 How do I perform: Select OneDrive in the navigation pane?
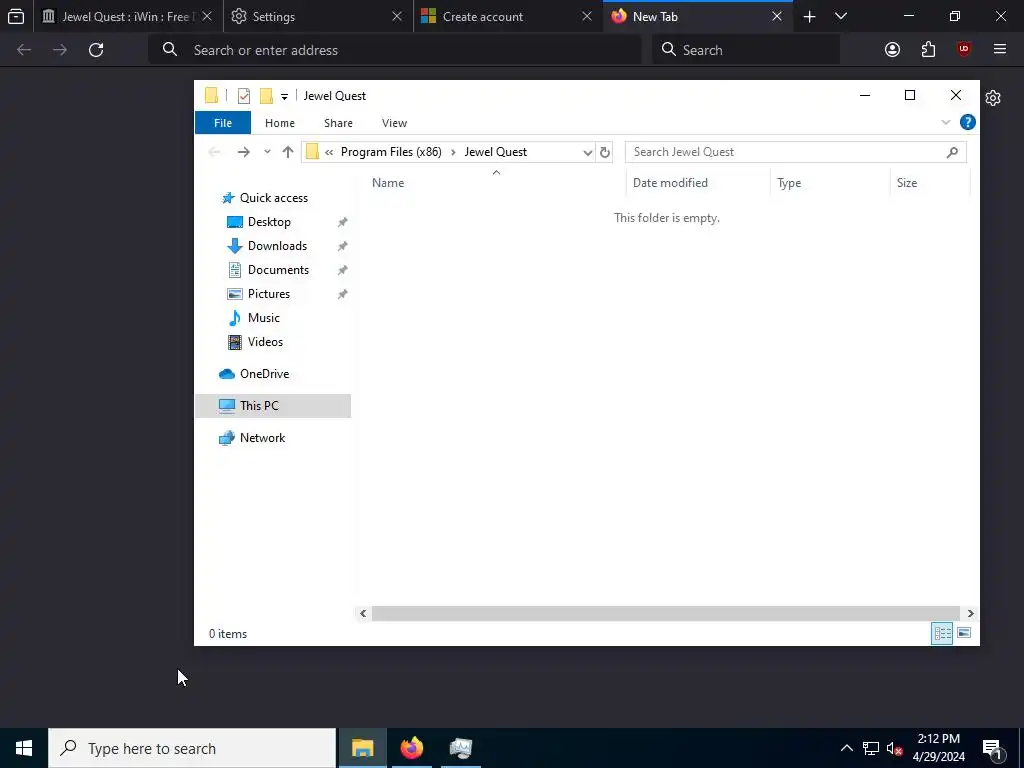click(x=264, y=374)
